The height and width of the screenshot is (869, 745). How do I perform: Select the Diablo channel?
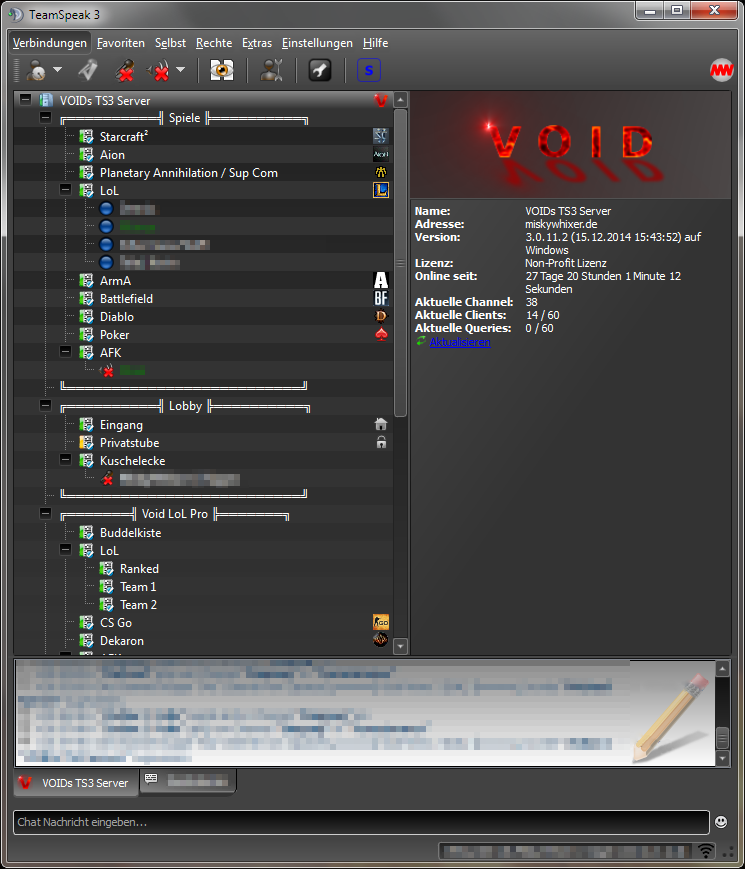click(x=117, y=317)
